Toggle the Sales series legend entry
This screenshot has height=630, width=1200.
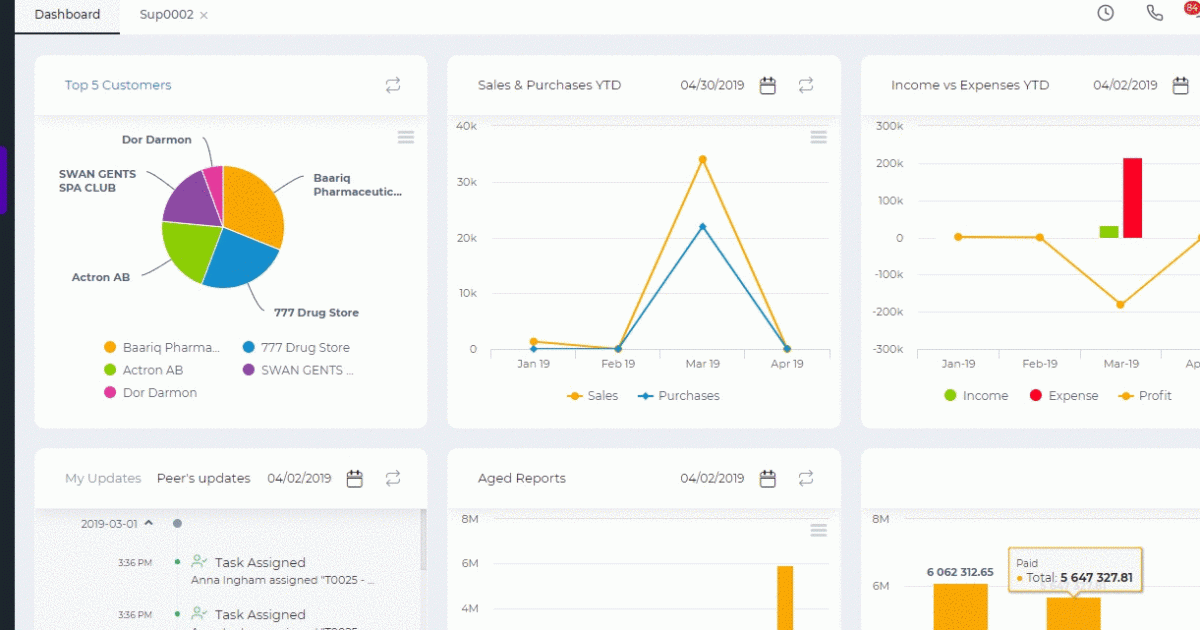pos(593,396)
